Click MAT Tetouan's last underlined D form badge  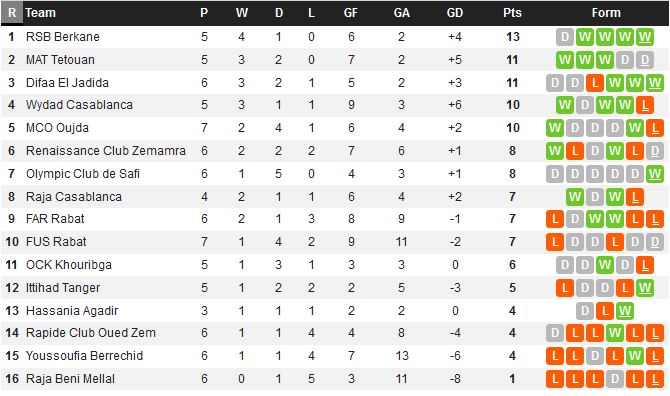tap(645, 60)
